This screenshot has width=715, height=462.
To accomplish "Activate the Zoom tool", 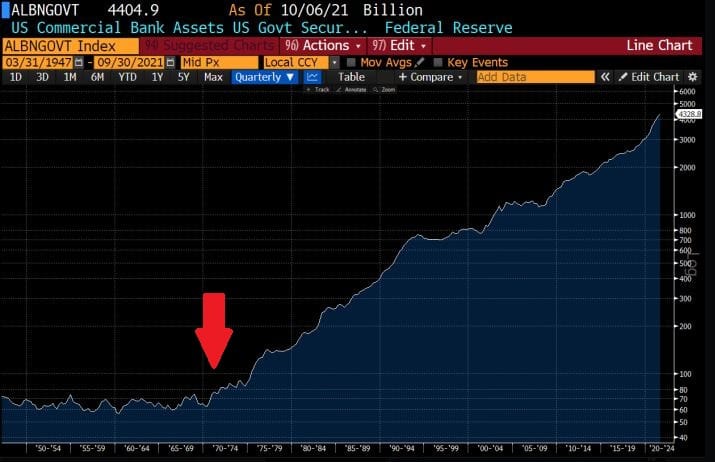I will point(384,90).
